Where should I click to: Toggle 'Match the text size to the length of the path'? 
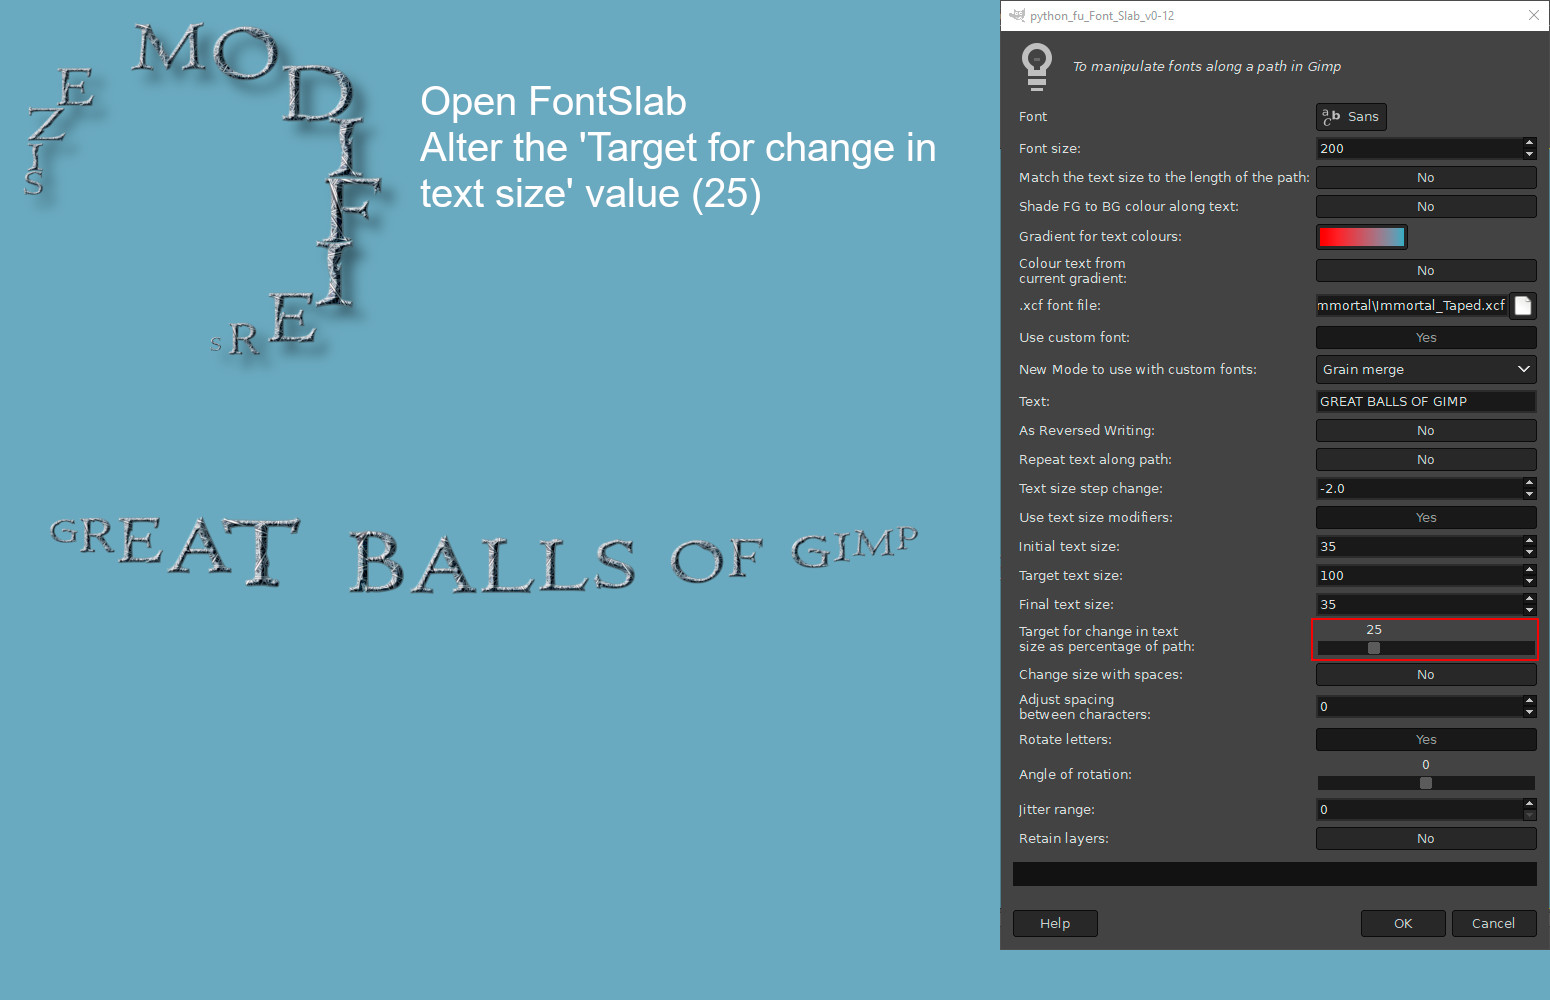coord(1426,178)
